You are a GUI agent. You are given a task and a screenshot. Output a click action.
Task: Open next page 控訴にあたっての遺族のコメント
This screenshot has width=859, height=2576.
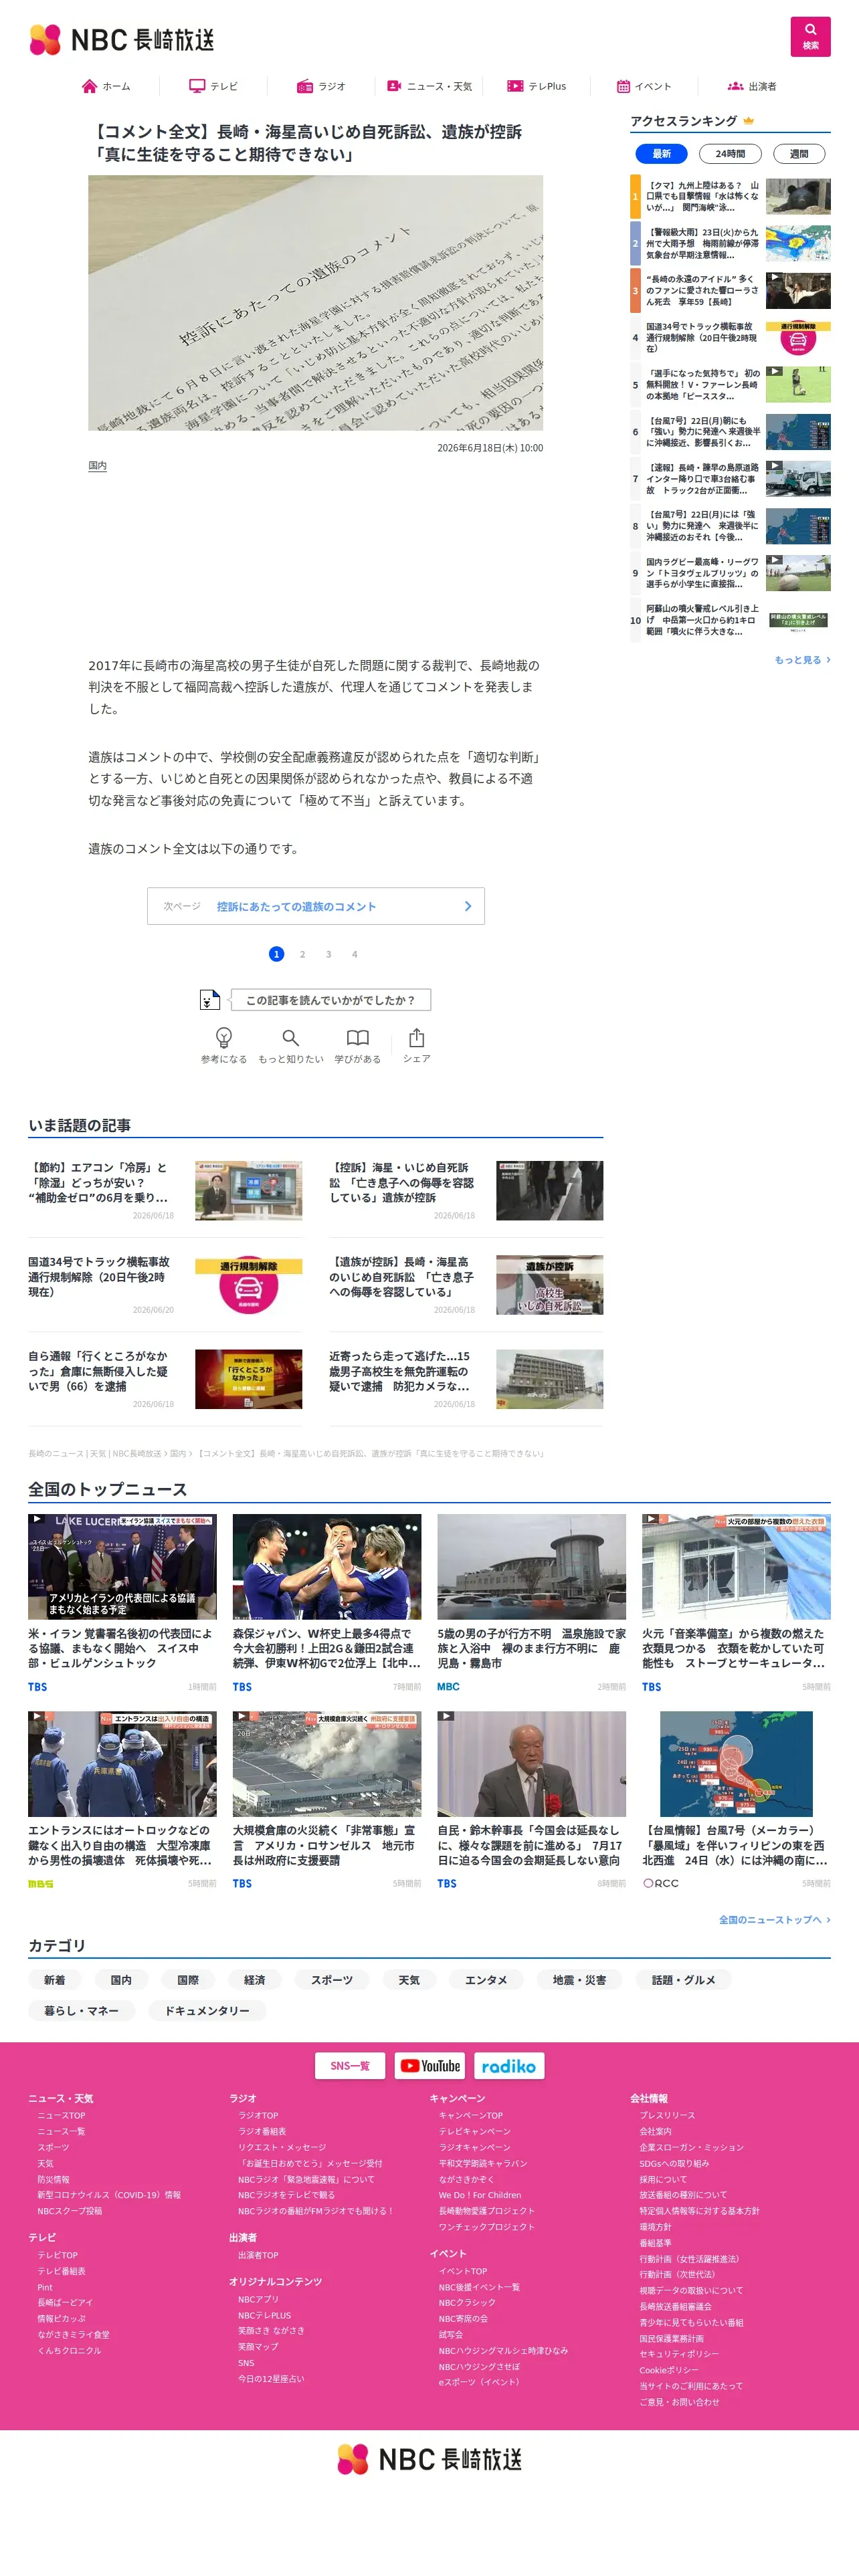316,906
